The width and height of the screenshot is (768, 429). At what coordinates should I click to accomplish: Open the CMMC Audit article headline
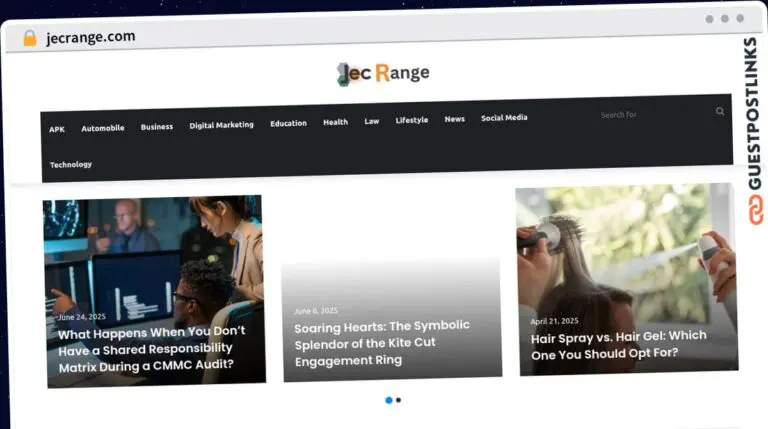pos(151,348)
